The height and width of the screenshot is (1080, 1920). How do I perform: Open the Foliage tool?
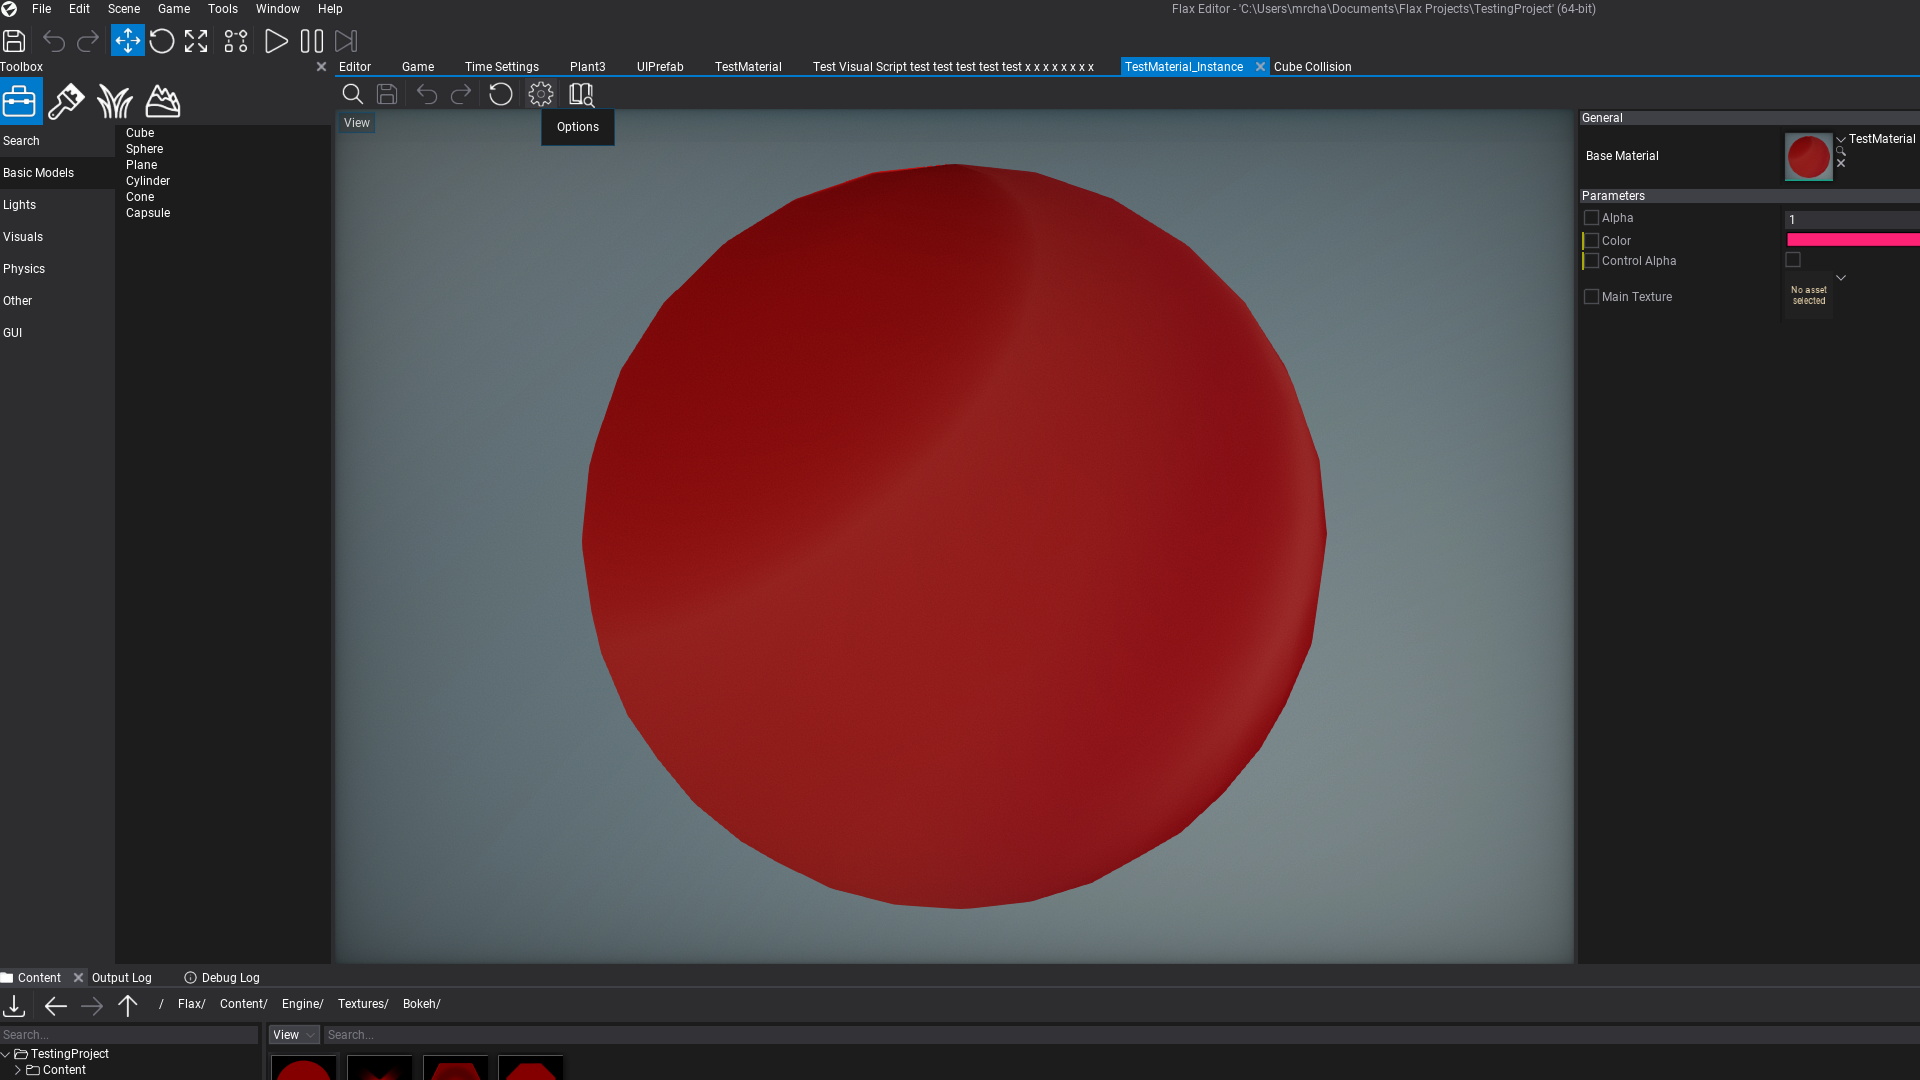click(x=115, y=100)
